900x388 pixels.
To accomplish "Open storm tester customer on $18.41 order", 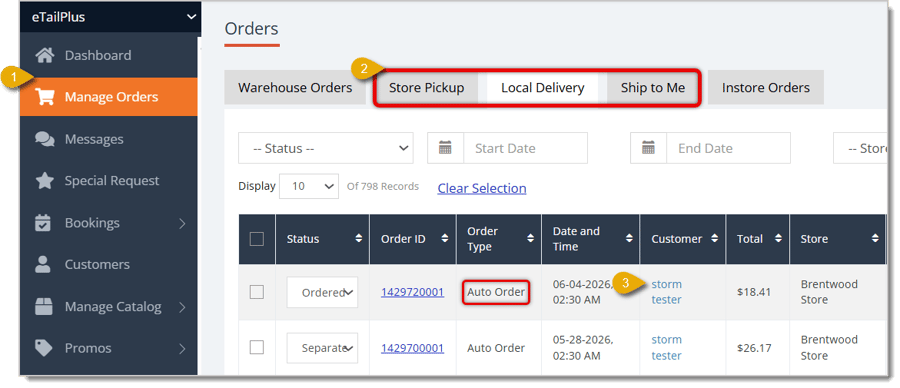I will (x=666, y=292).
